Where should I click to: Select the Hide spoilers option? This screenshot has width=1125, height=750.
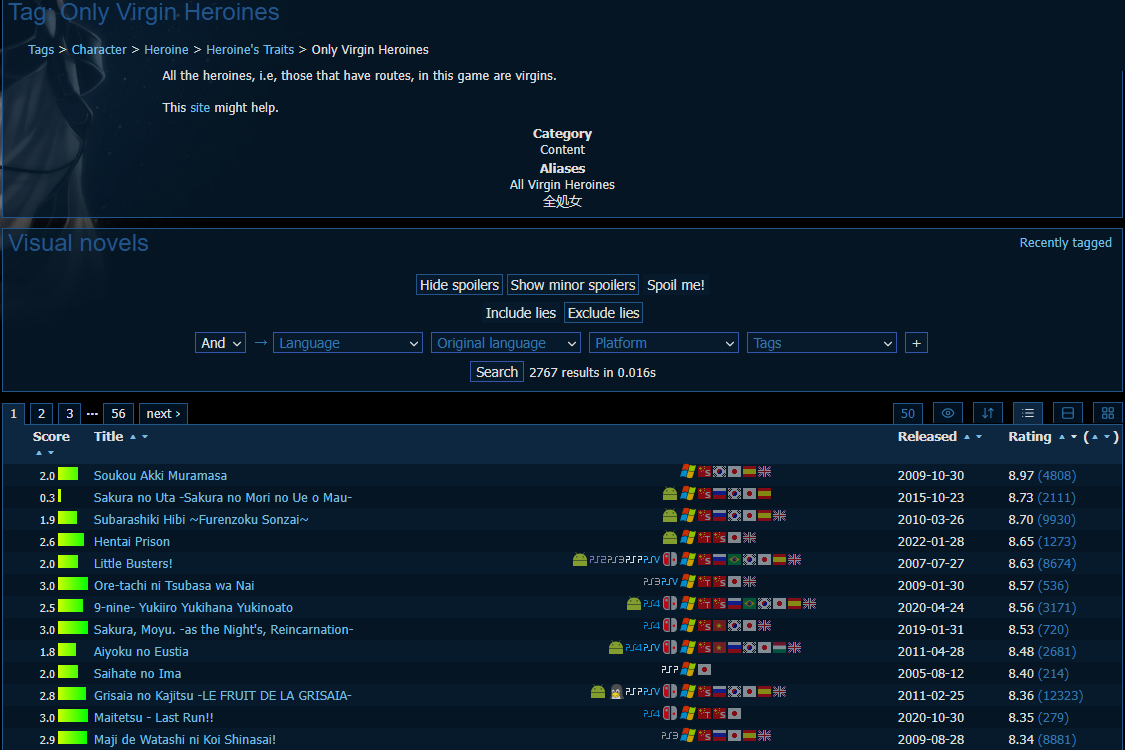point(459,285)
